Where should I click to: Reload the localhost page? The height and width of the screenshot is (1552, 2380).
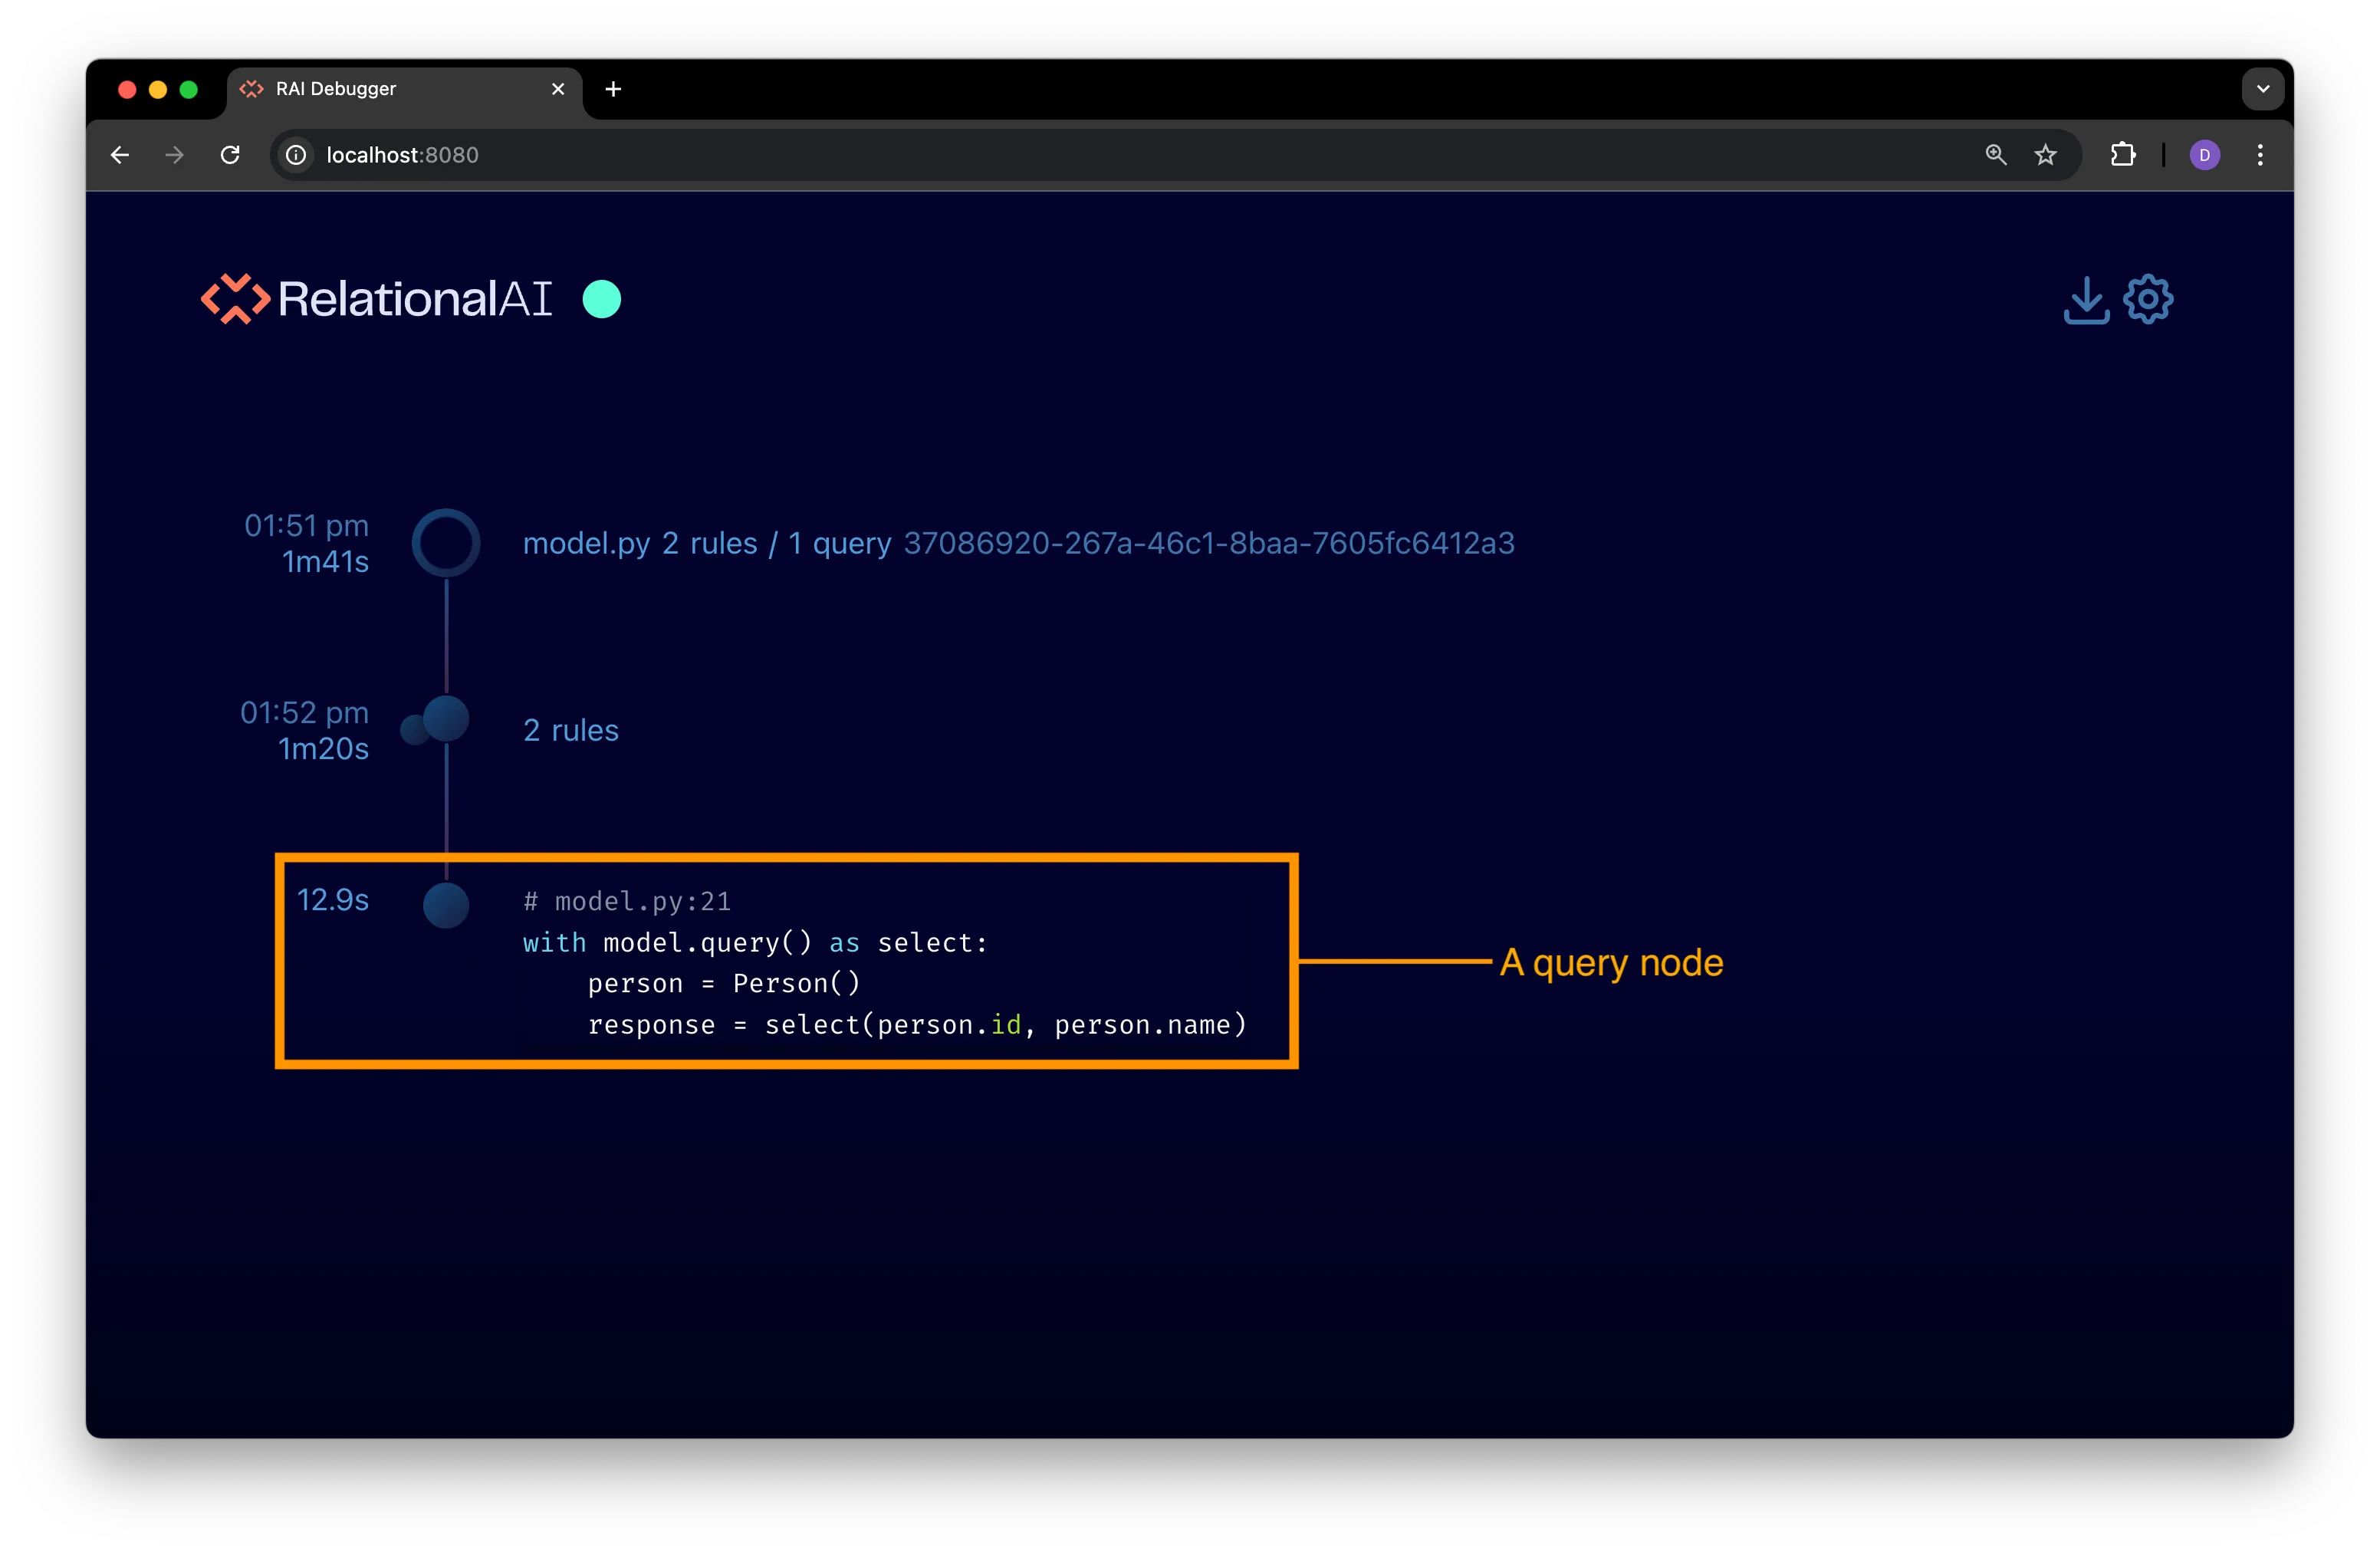(230, 155)
